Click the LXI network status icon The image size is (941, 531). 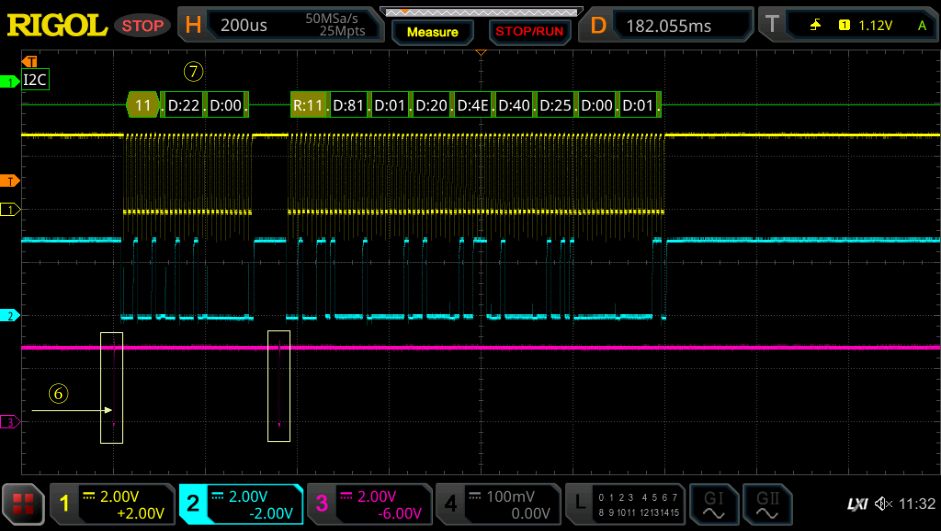857,504
